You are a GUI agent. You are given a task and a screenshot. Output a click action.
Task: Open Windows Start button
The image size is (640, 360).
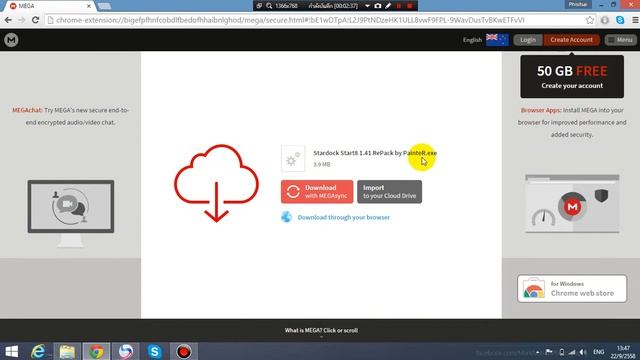11,351
